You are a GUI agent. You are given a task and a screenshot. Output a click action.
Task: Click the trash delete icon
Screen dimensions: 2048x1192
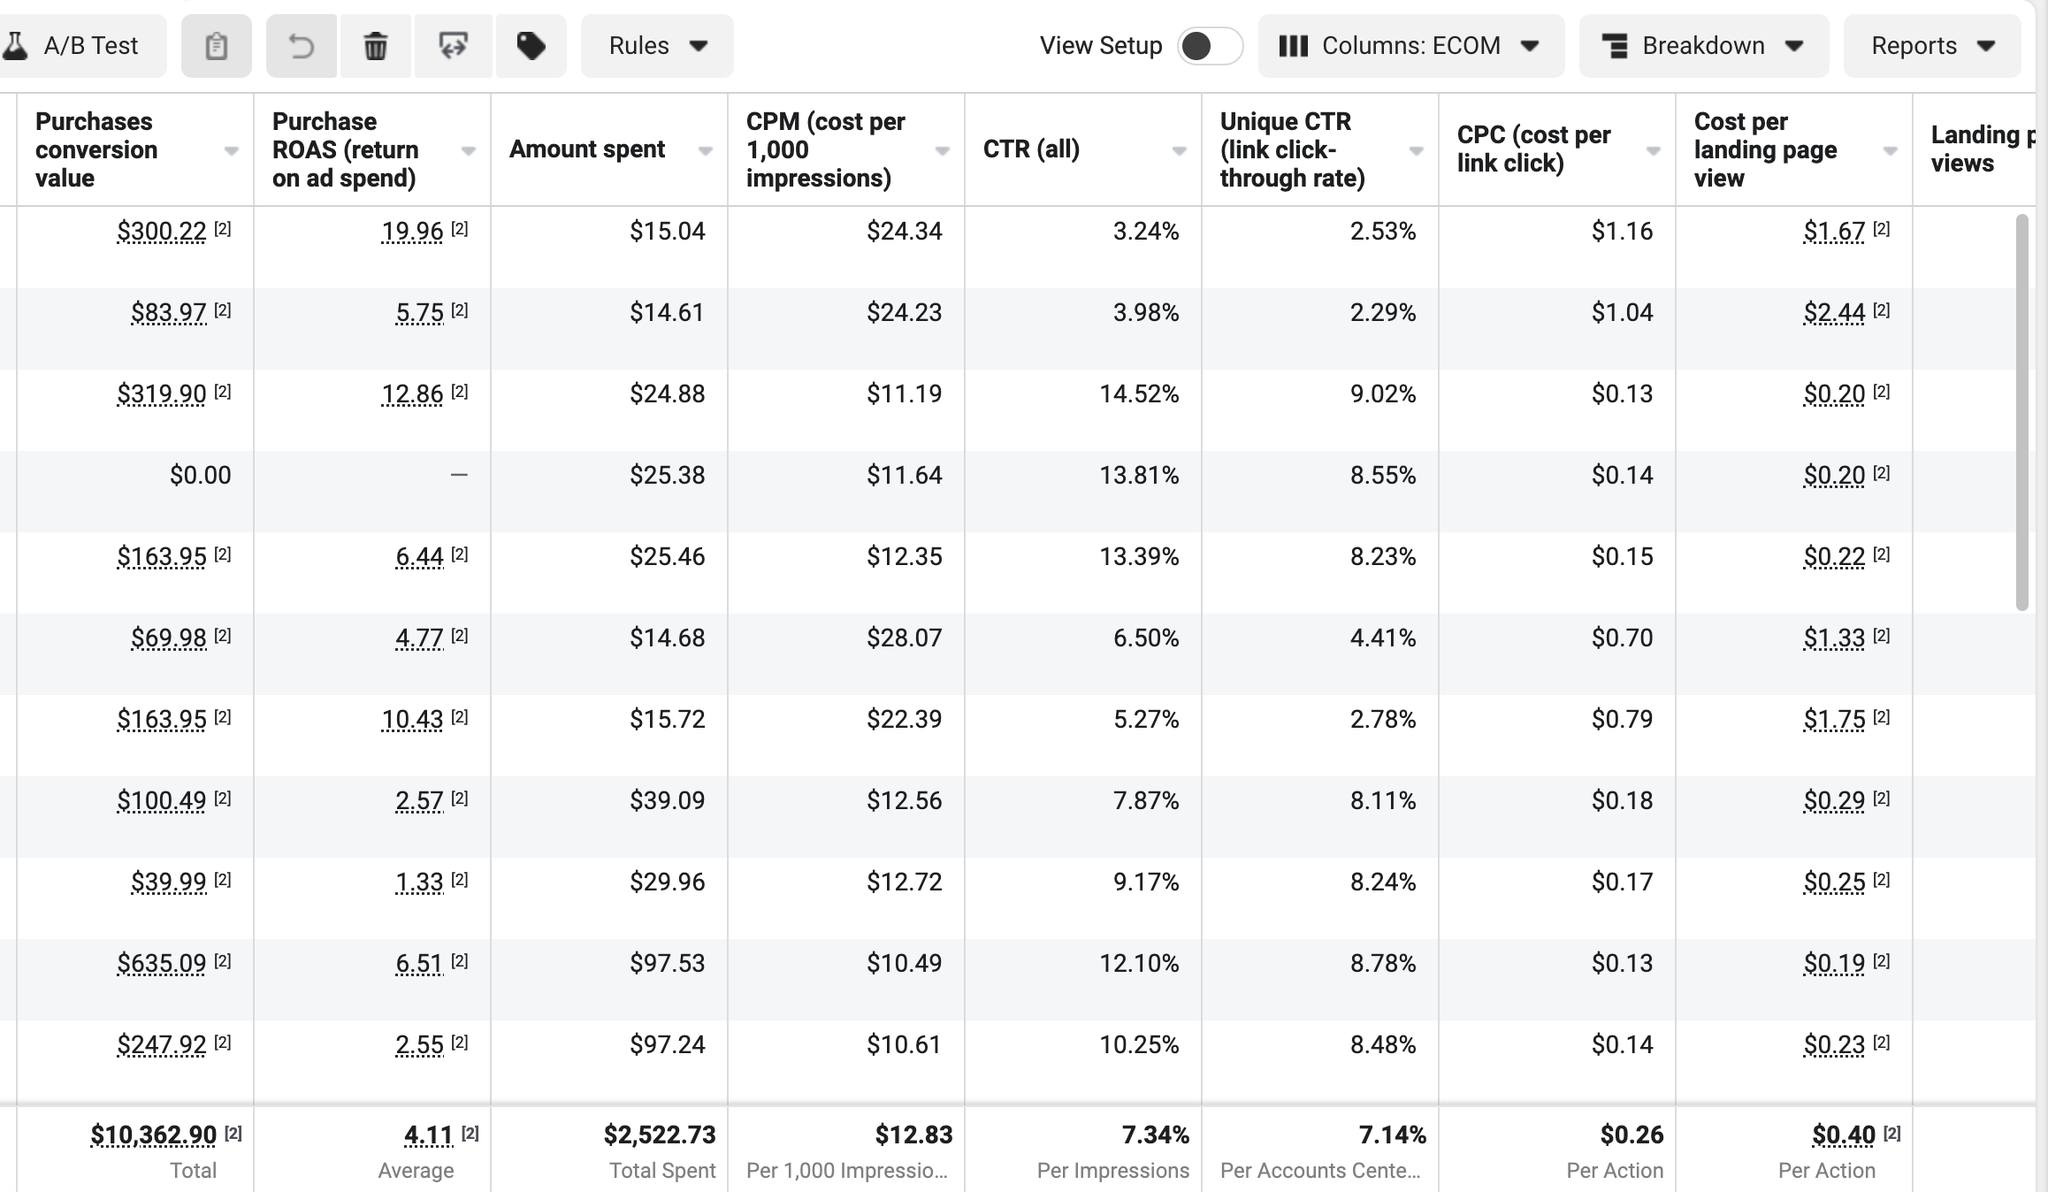pyautogui.click(x=375, y=46)
